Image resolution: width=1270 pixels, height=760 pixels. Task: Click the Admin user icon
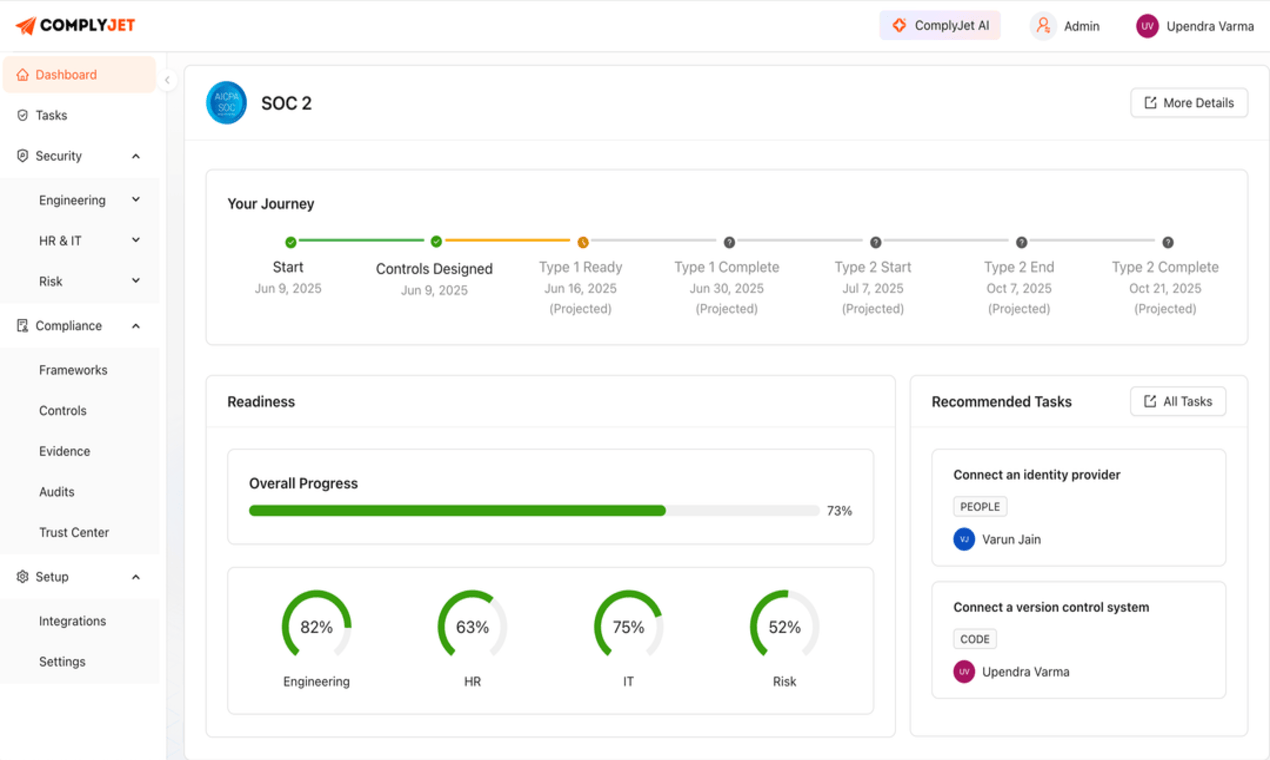click(x=1043, y=26)
